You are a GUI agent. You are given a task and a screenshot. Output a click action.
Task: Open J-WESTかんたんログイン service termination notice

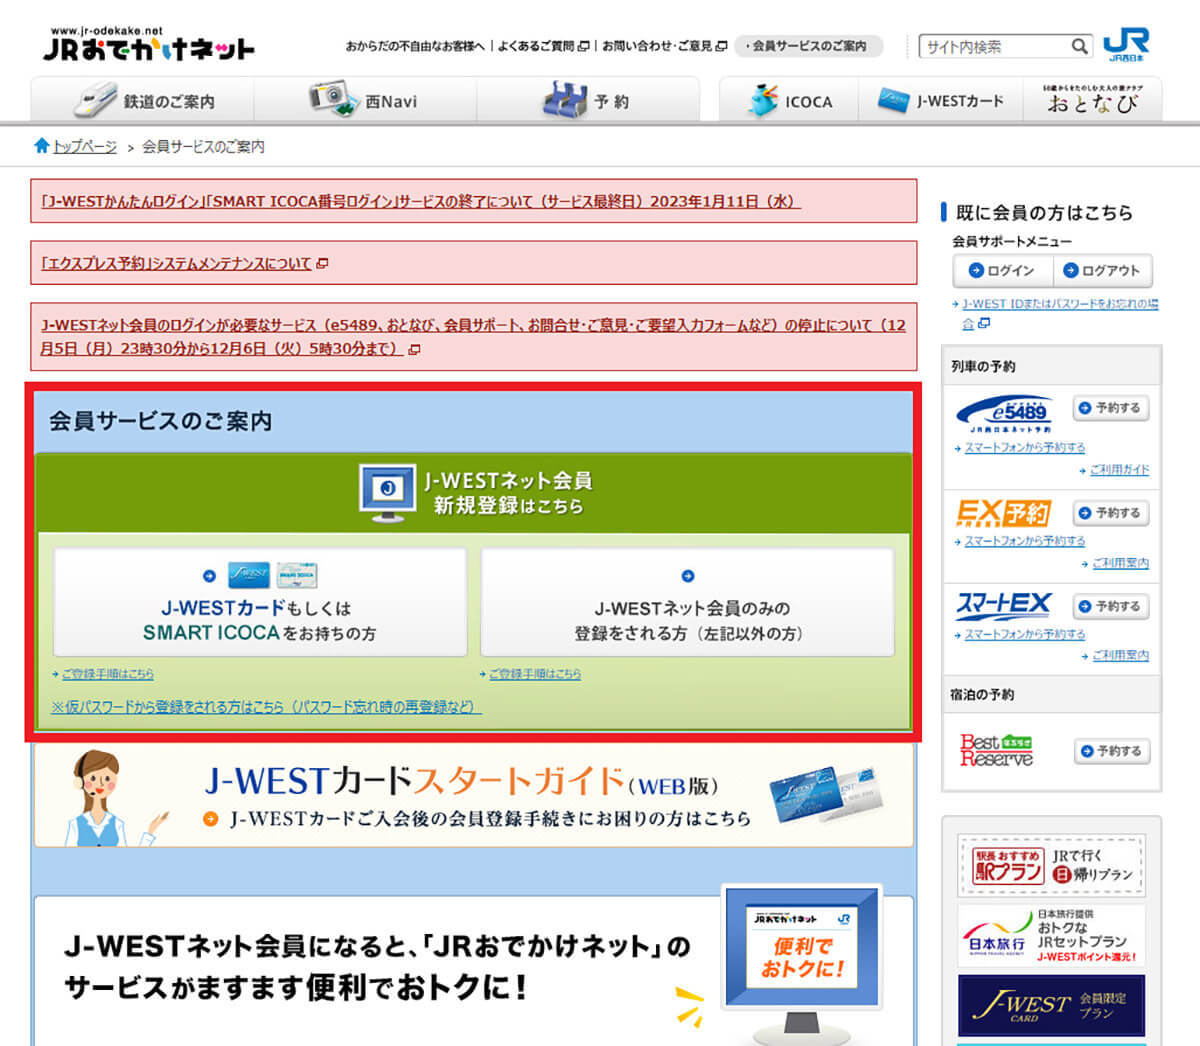pos(420,201)
